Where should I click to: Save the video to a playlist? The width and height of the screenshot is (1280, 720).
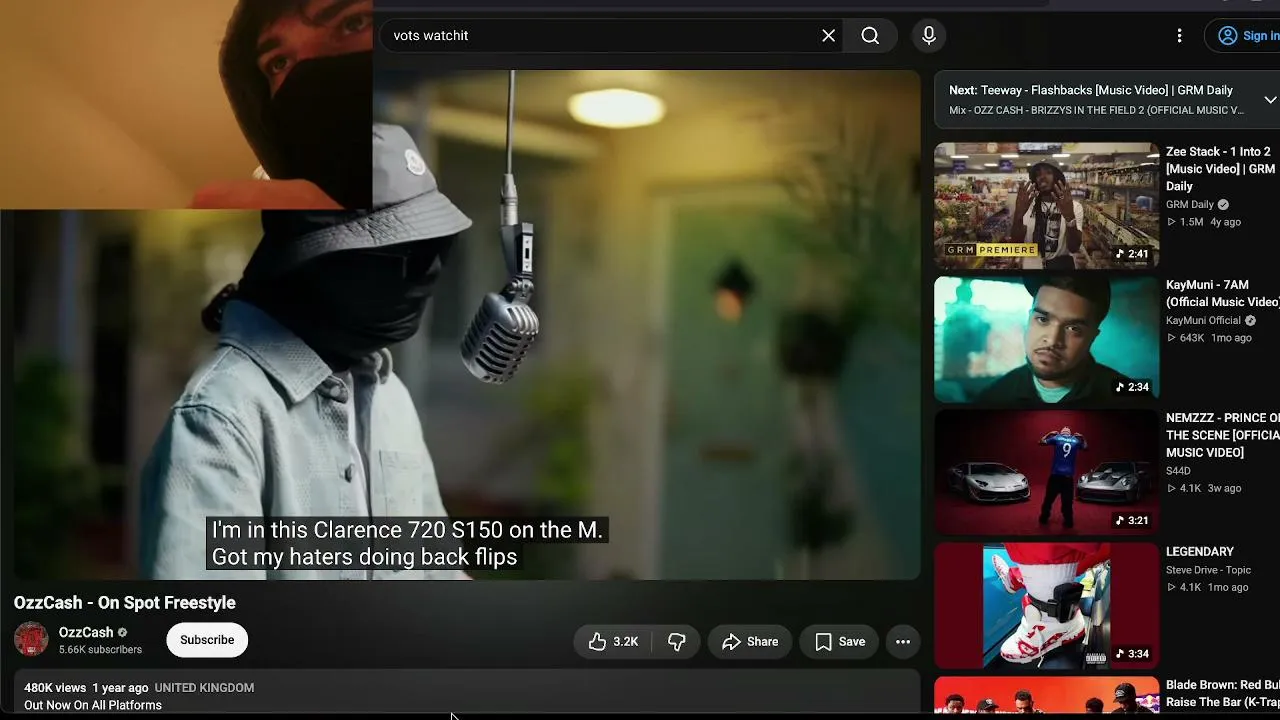click(840, 642)
